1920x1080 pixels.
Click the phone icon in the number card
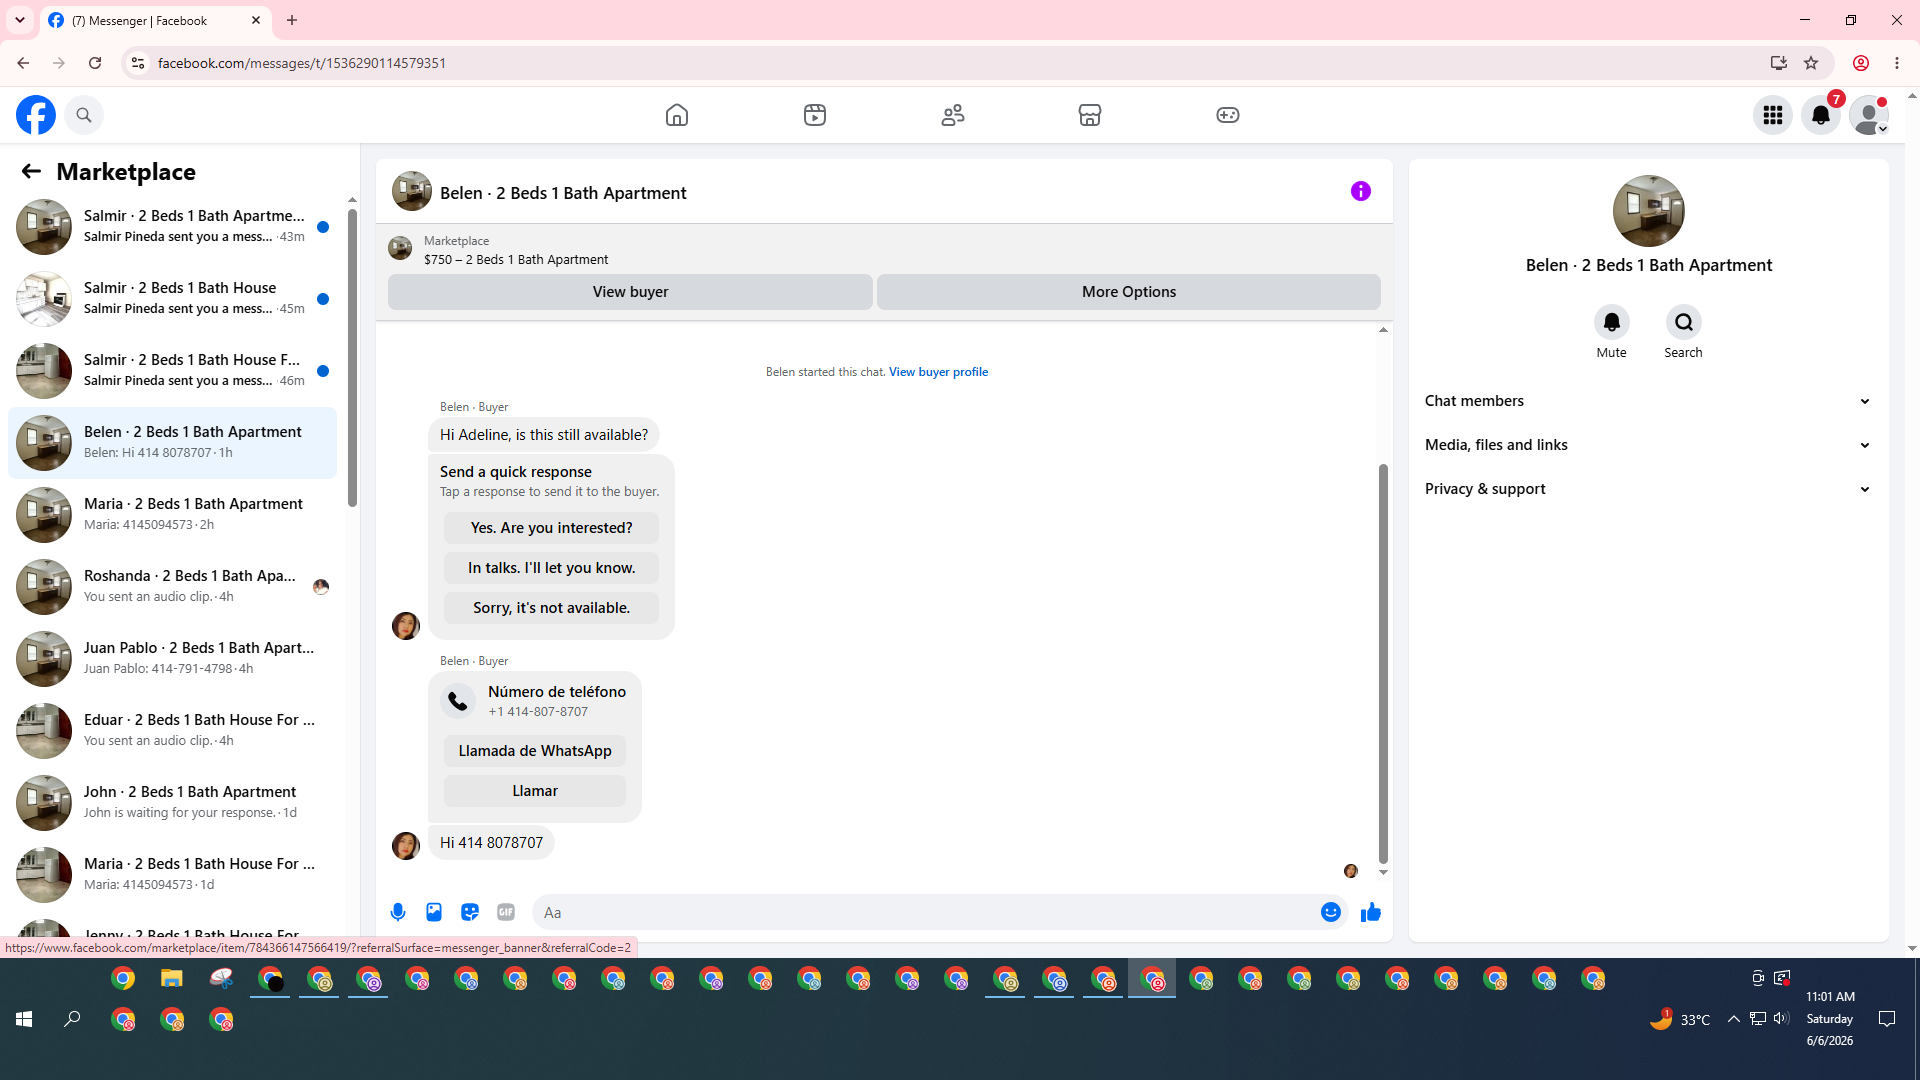(458, 701)
